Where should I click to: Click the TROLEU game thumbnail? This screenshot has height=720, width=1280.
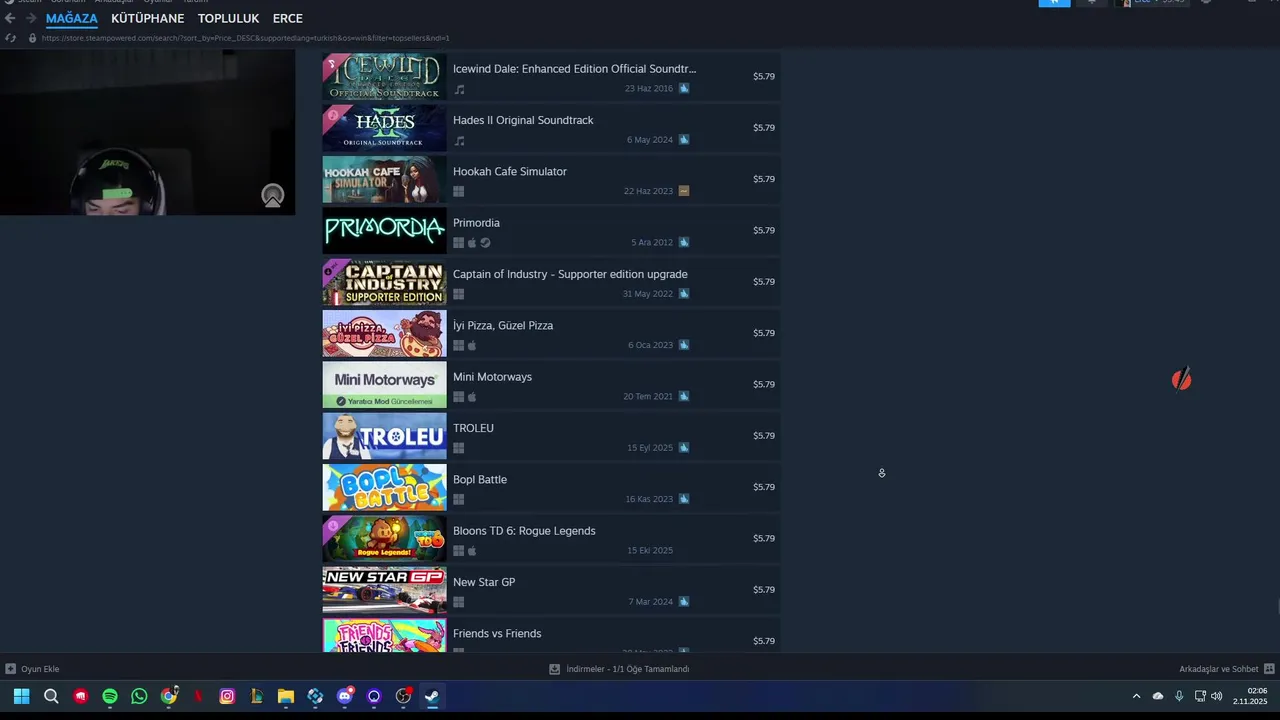384,436
